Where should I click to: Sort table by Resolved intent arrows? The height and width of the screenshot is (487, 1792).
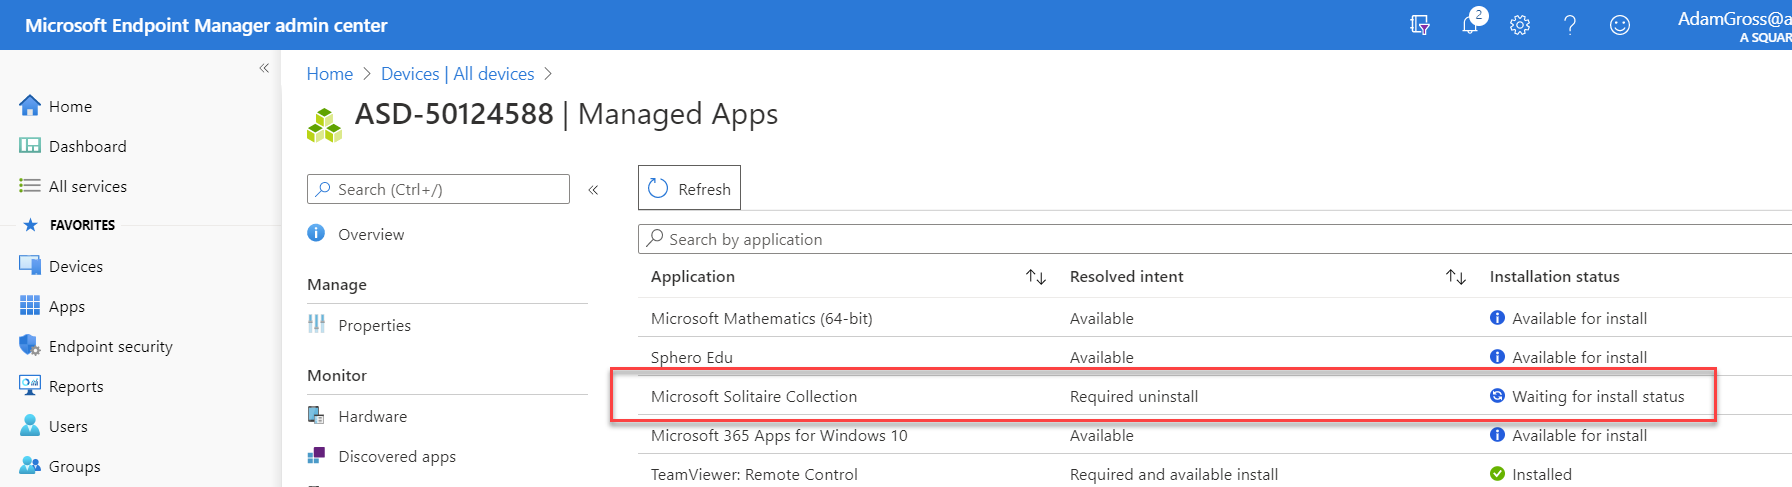pos(1456,277)
